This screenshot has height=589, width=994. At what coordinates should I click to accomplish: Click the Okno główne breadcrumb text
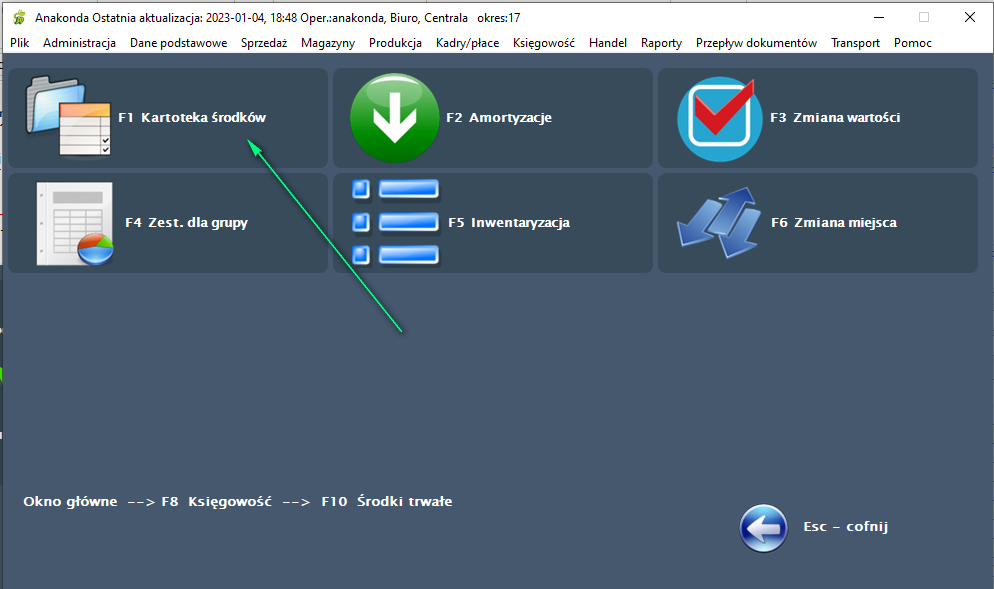(x=70, y=502)
